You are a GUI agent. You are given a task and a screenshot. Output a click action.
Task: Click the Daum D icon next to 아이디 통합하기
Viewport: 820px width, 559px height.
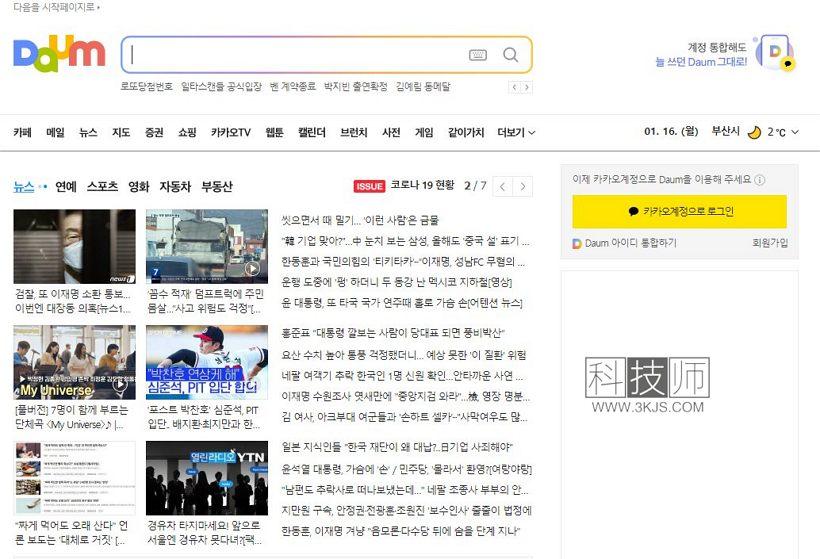coord(577,243)
